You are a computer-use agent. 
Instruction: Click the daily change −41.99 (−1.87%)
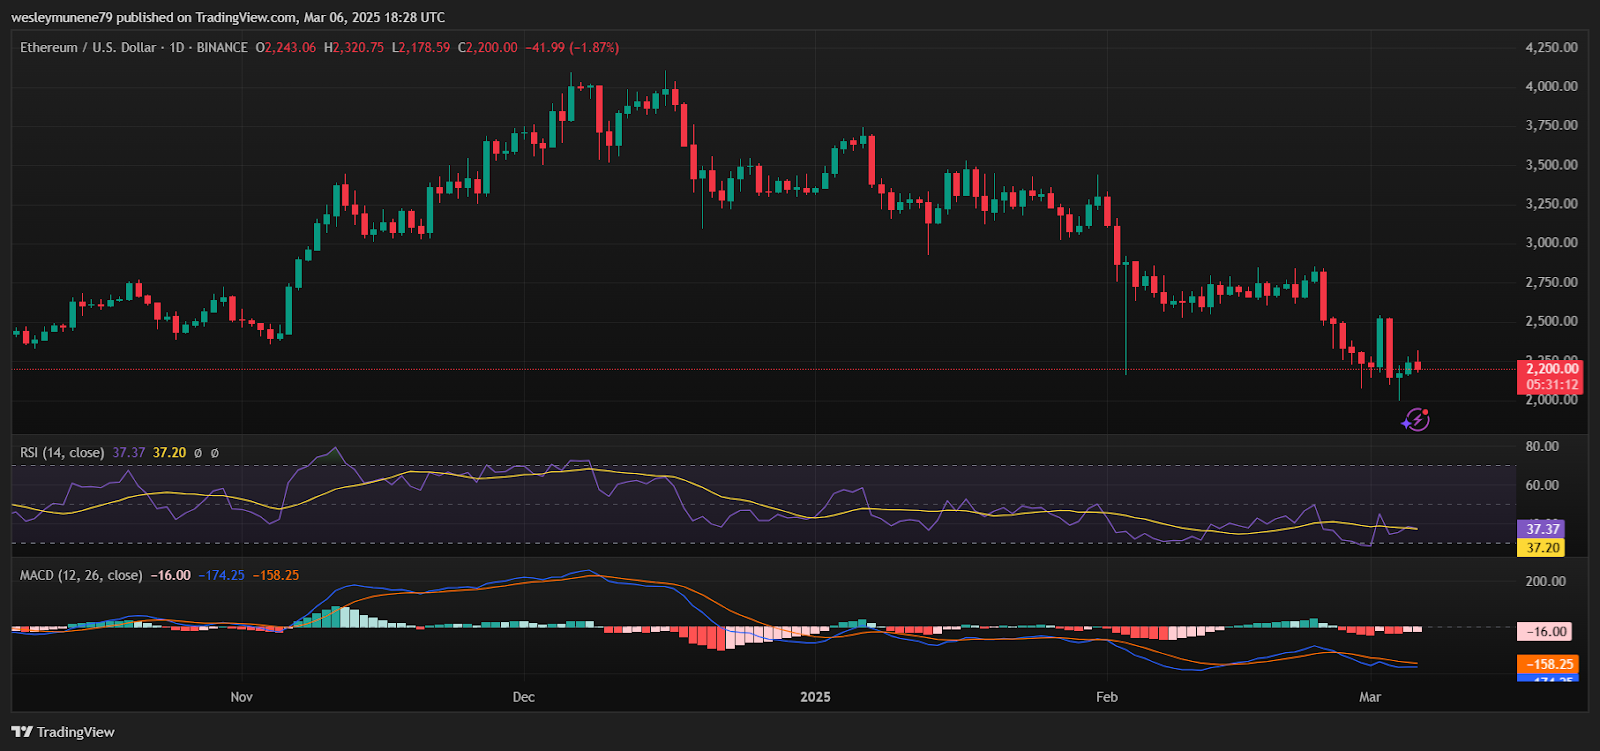coord(573,47)
